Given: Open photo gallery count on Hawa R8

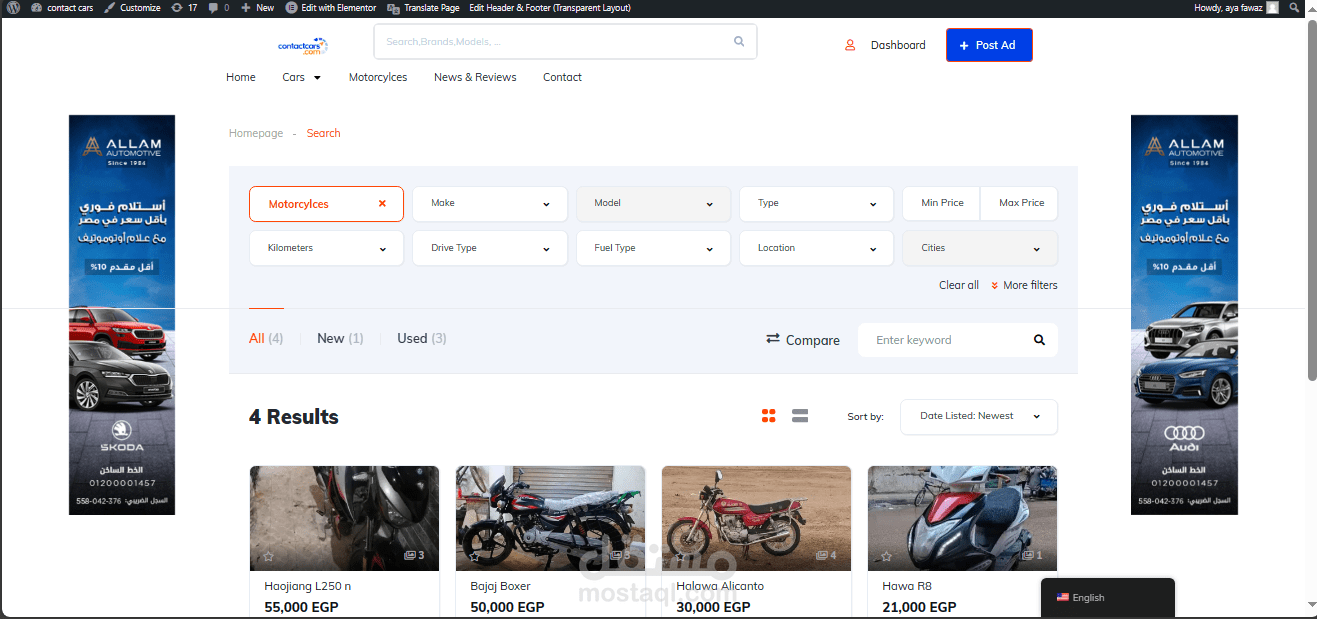Looking at the screenshot, I should 1032,555.
